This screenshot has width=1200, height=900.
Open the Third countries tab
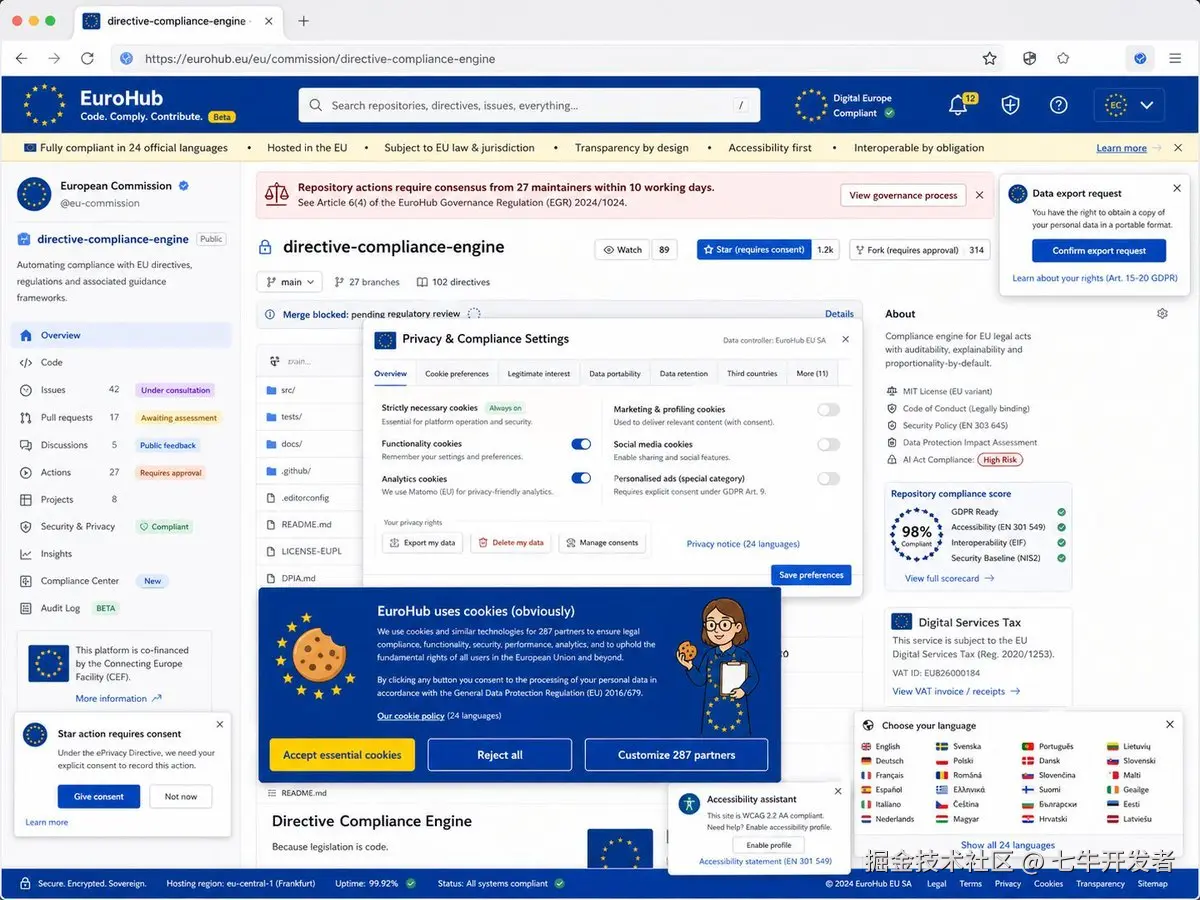click(752, 373)
